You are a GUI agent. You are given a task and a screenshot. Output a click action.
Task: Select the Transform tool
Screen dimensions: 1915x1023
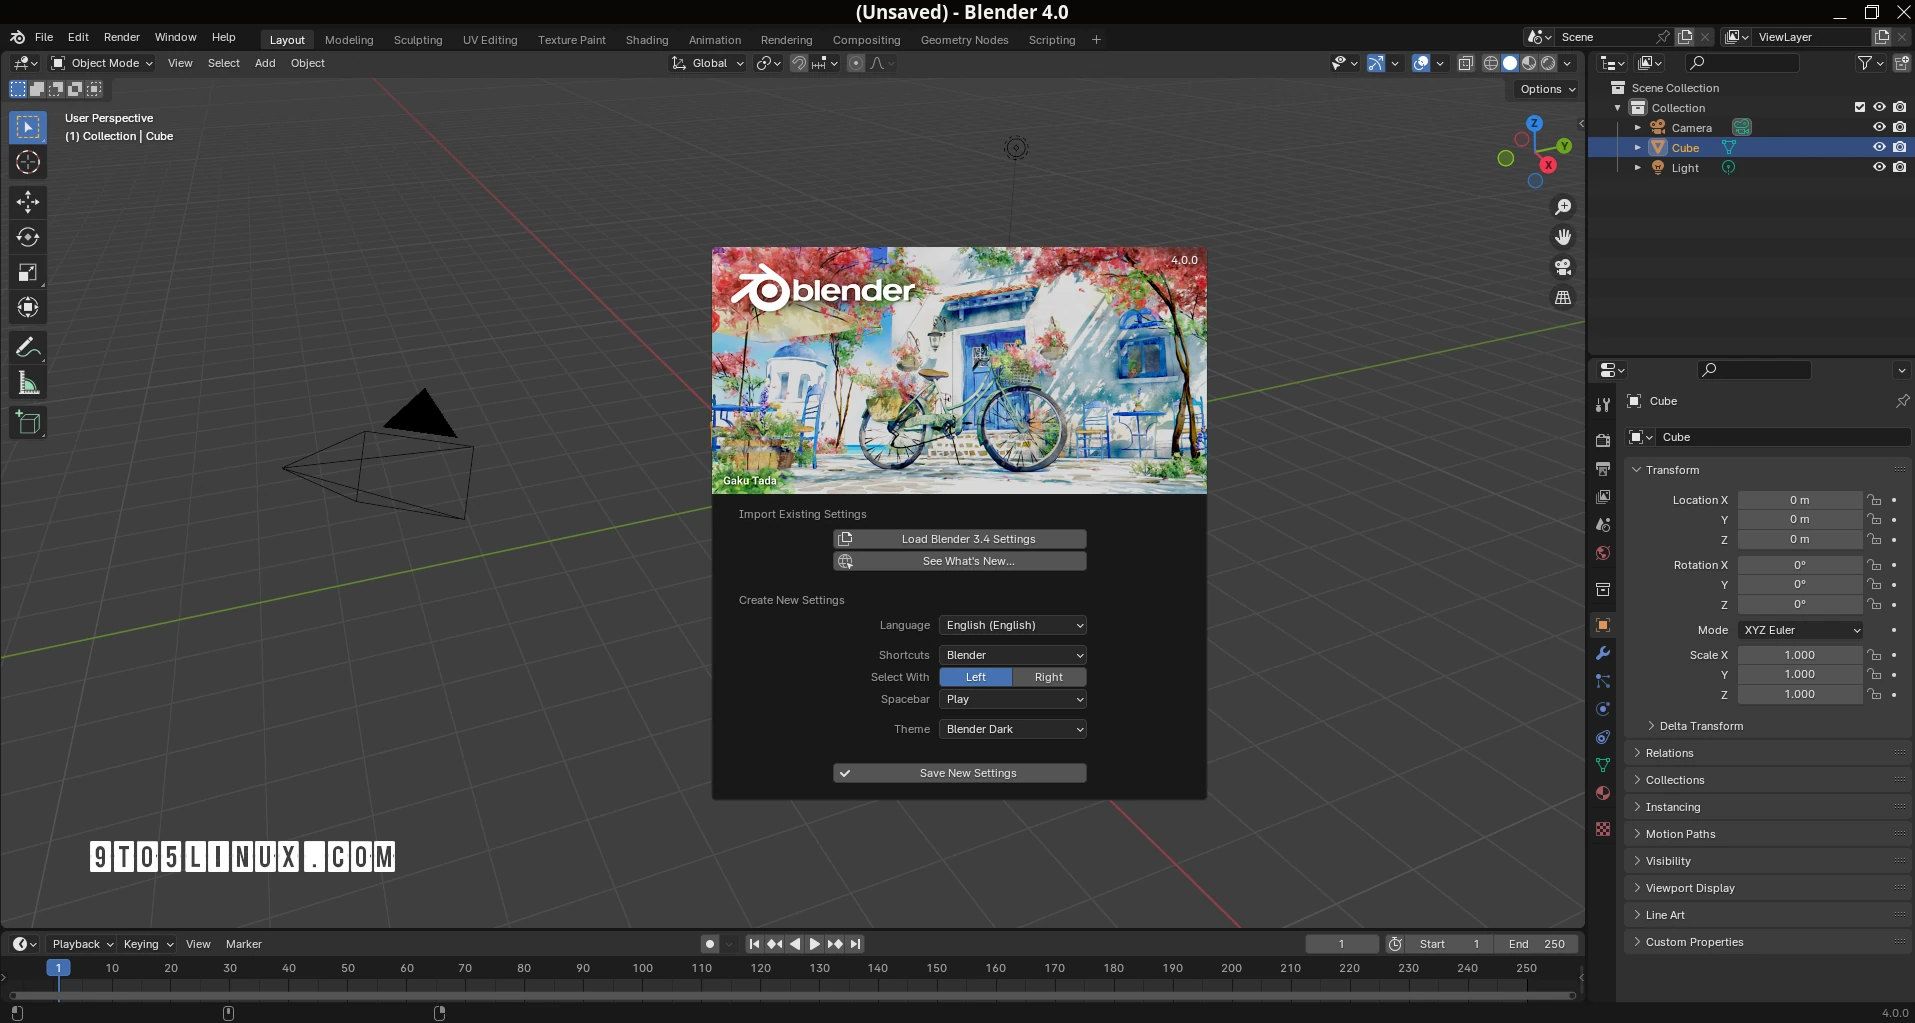(x=28, y=307)
